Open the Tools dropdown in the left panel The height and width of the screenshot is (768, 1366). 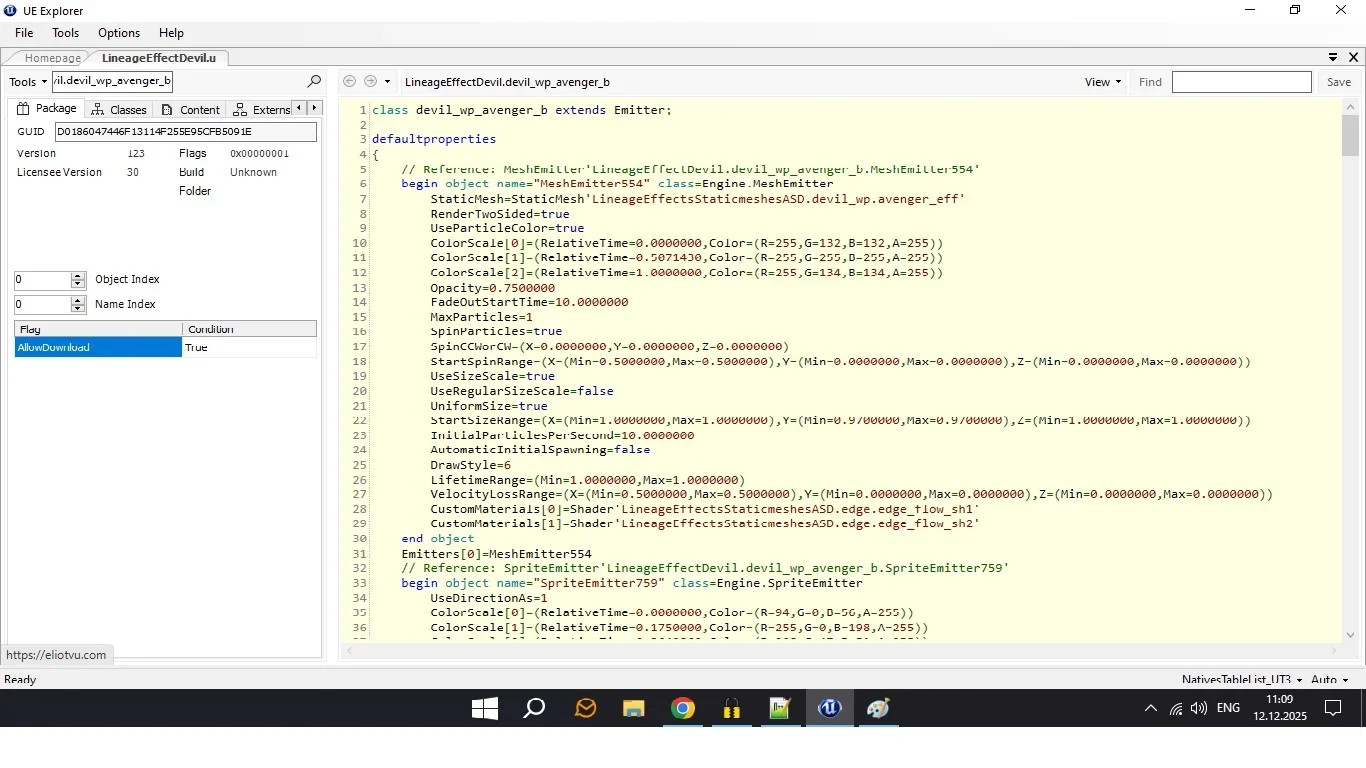point(28,82)
